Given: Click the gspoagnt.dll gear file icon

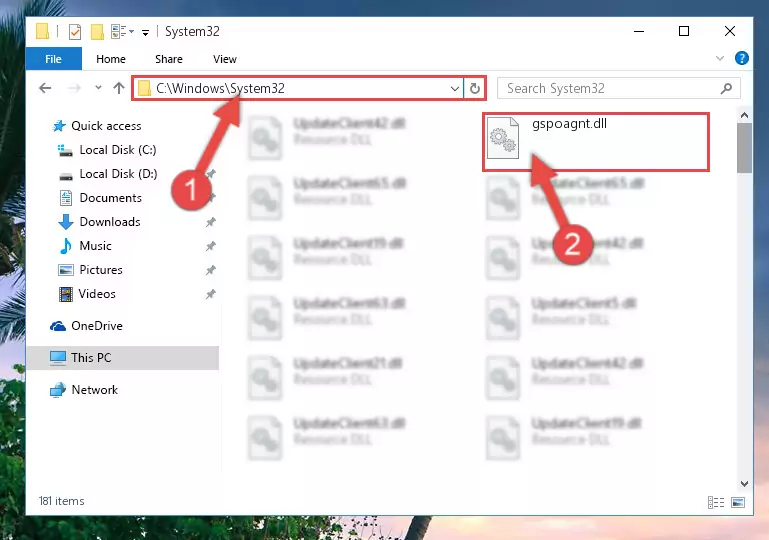Looking at the screenshot, I should point(503,138).
